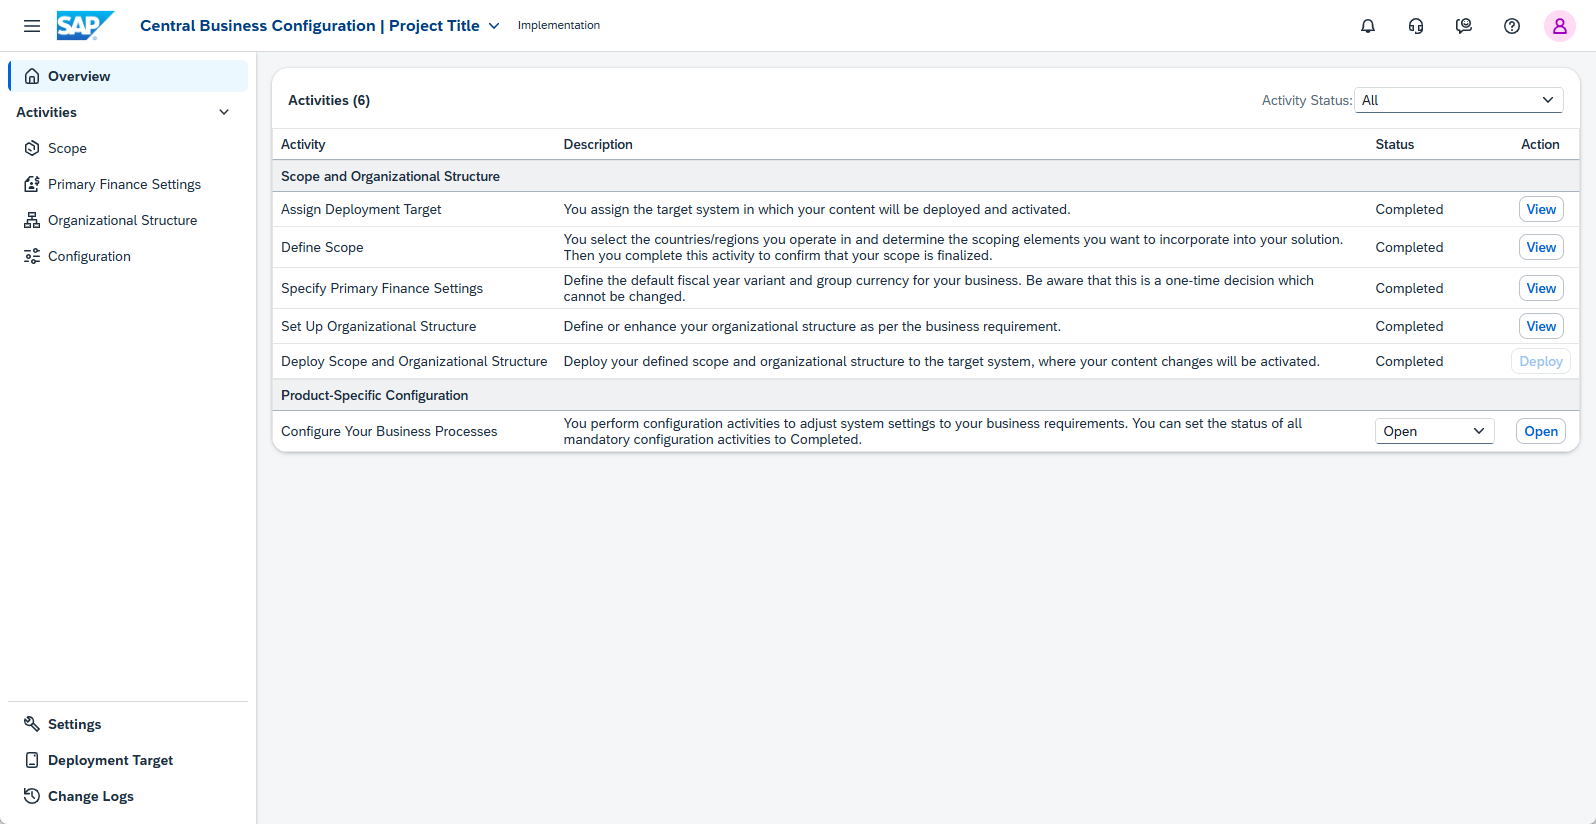Open the user profile avatar
Image resolution: width=1596 pixels, height=824 pixels.
tap(1560, 26)
